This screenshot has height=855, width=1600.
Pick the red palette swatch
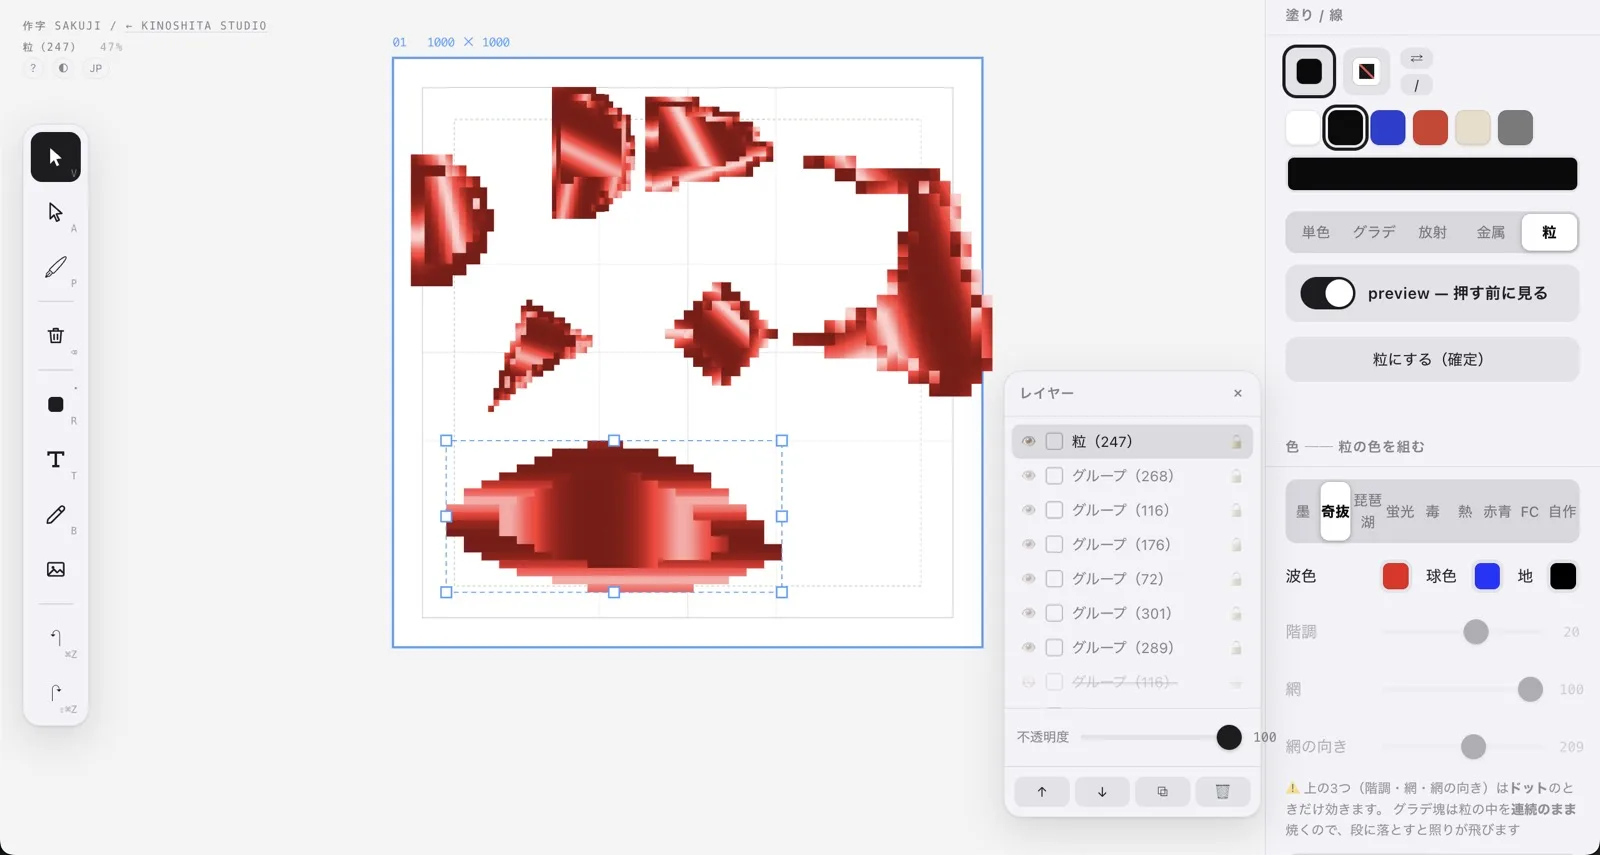(x=1430, y=128)
